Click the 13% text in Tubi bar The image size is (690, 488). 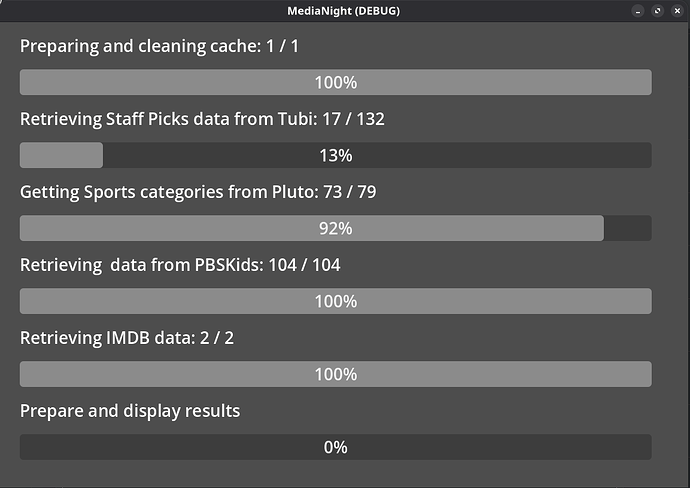pyautogui.click(x=335, y=155)
